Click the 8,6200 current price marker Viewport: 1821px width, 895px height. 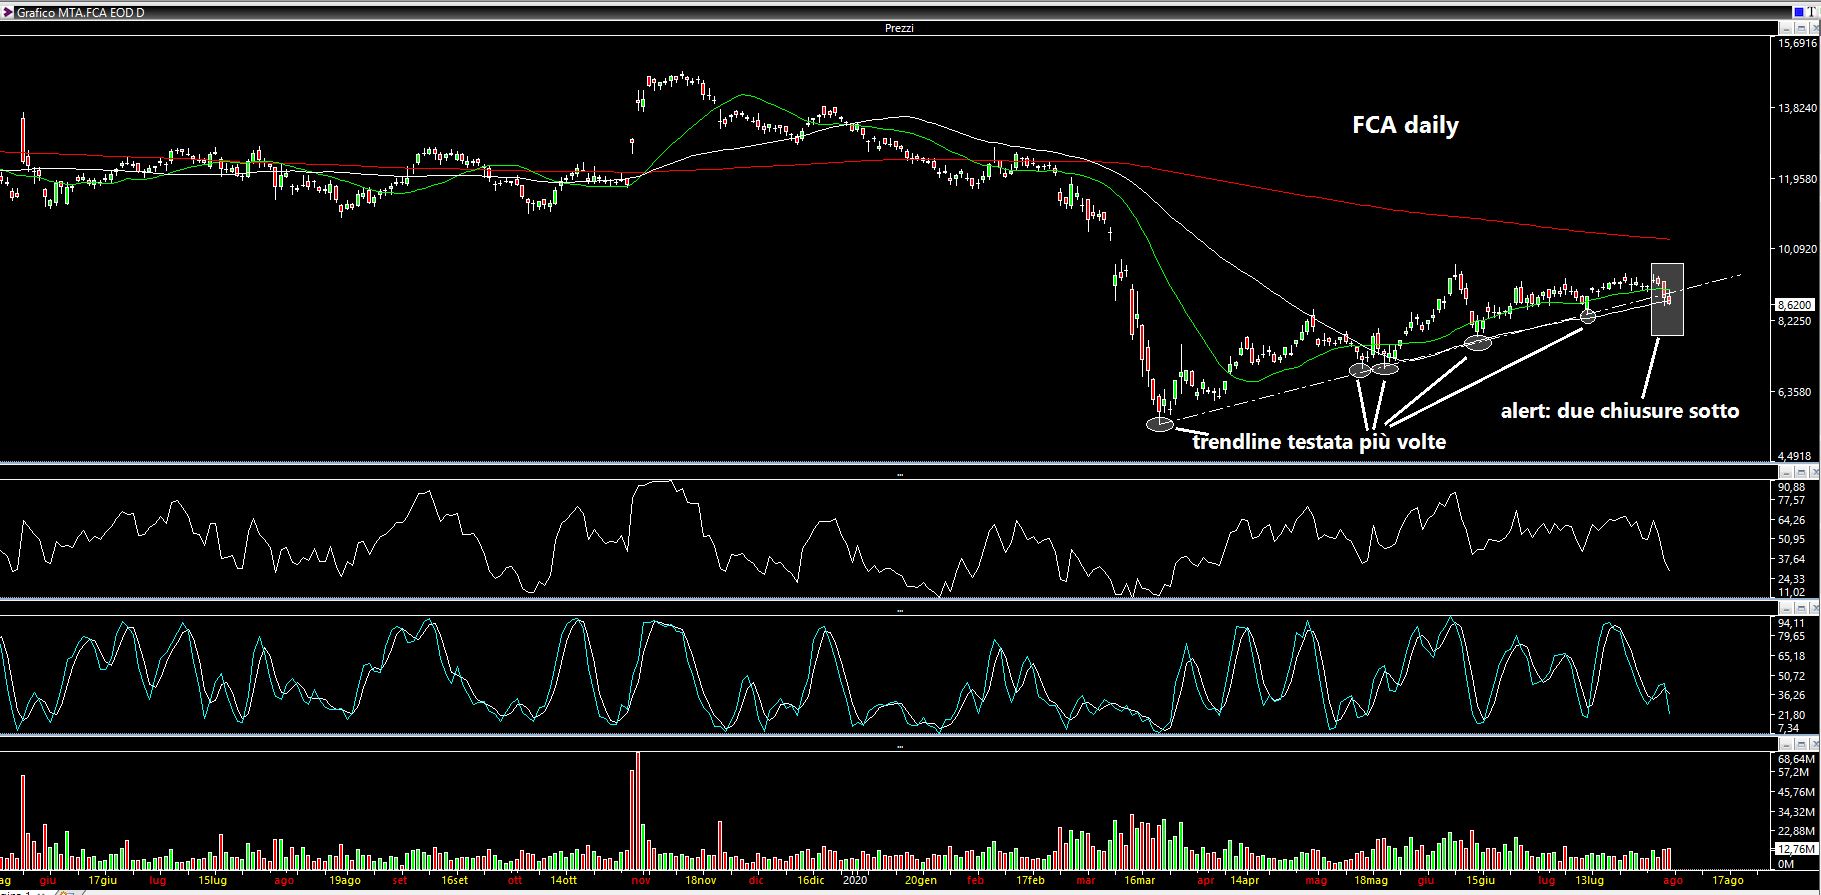(x=1794, y=305)
